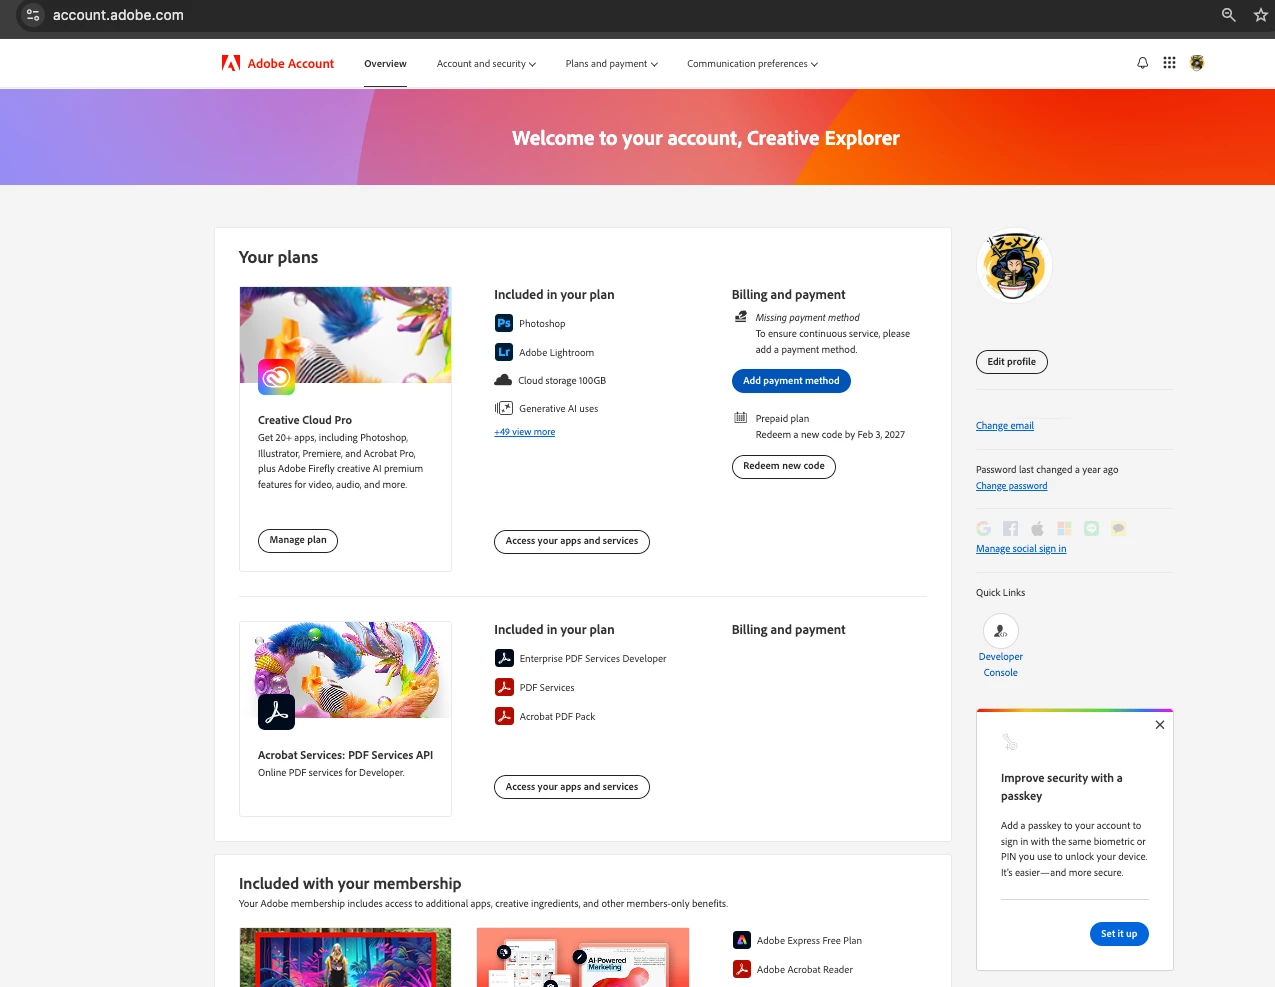This screenshot has width=1275, height=987.
Task: Click the 'Missing payment method' notice text
Action: pos(807,318)
